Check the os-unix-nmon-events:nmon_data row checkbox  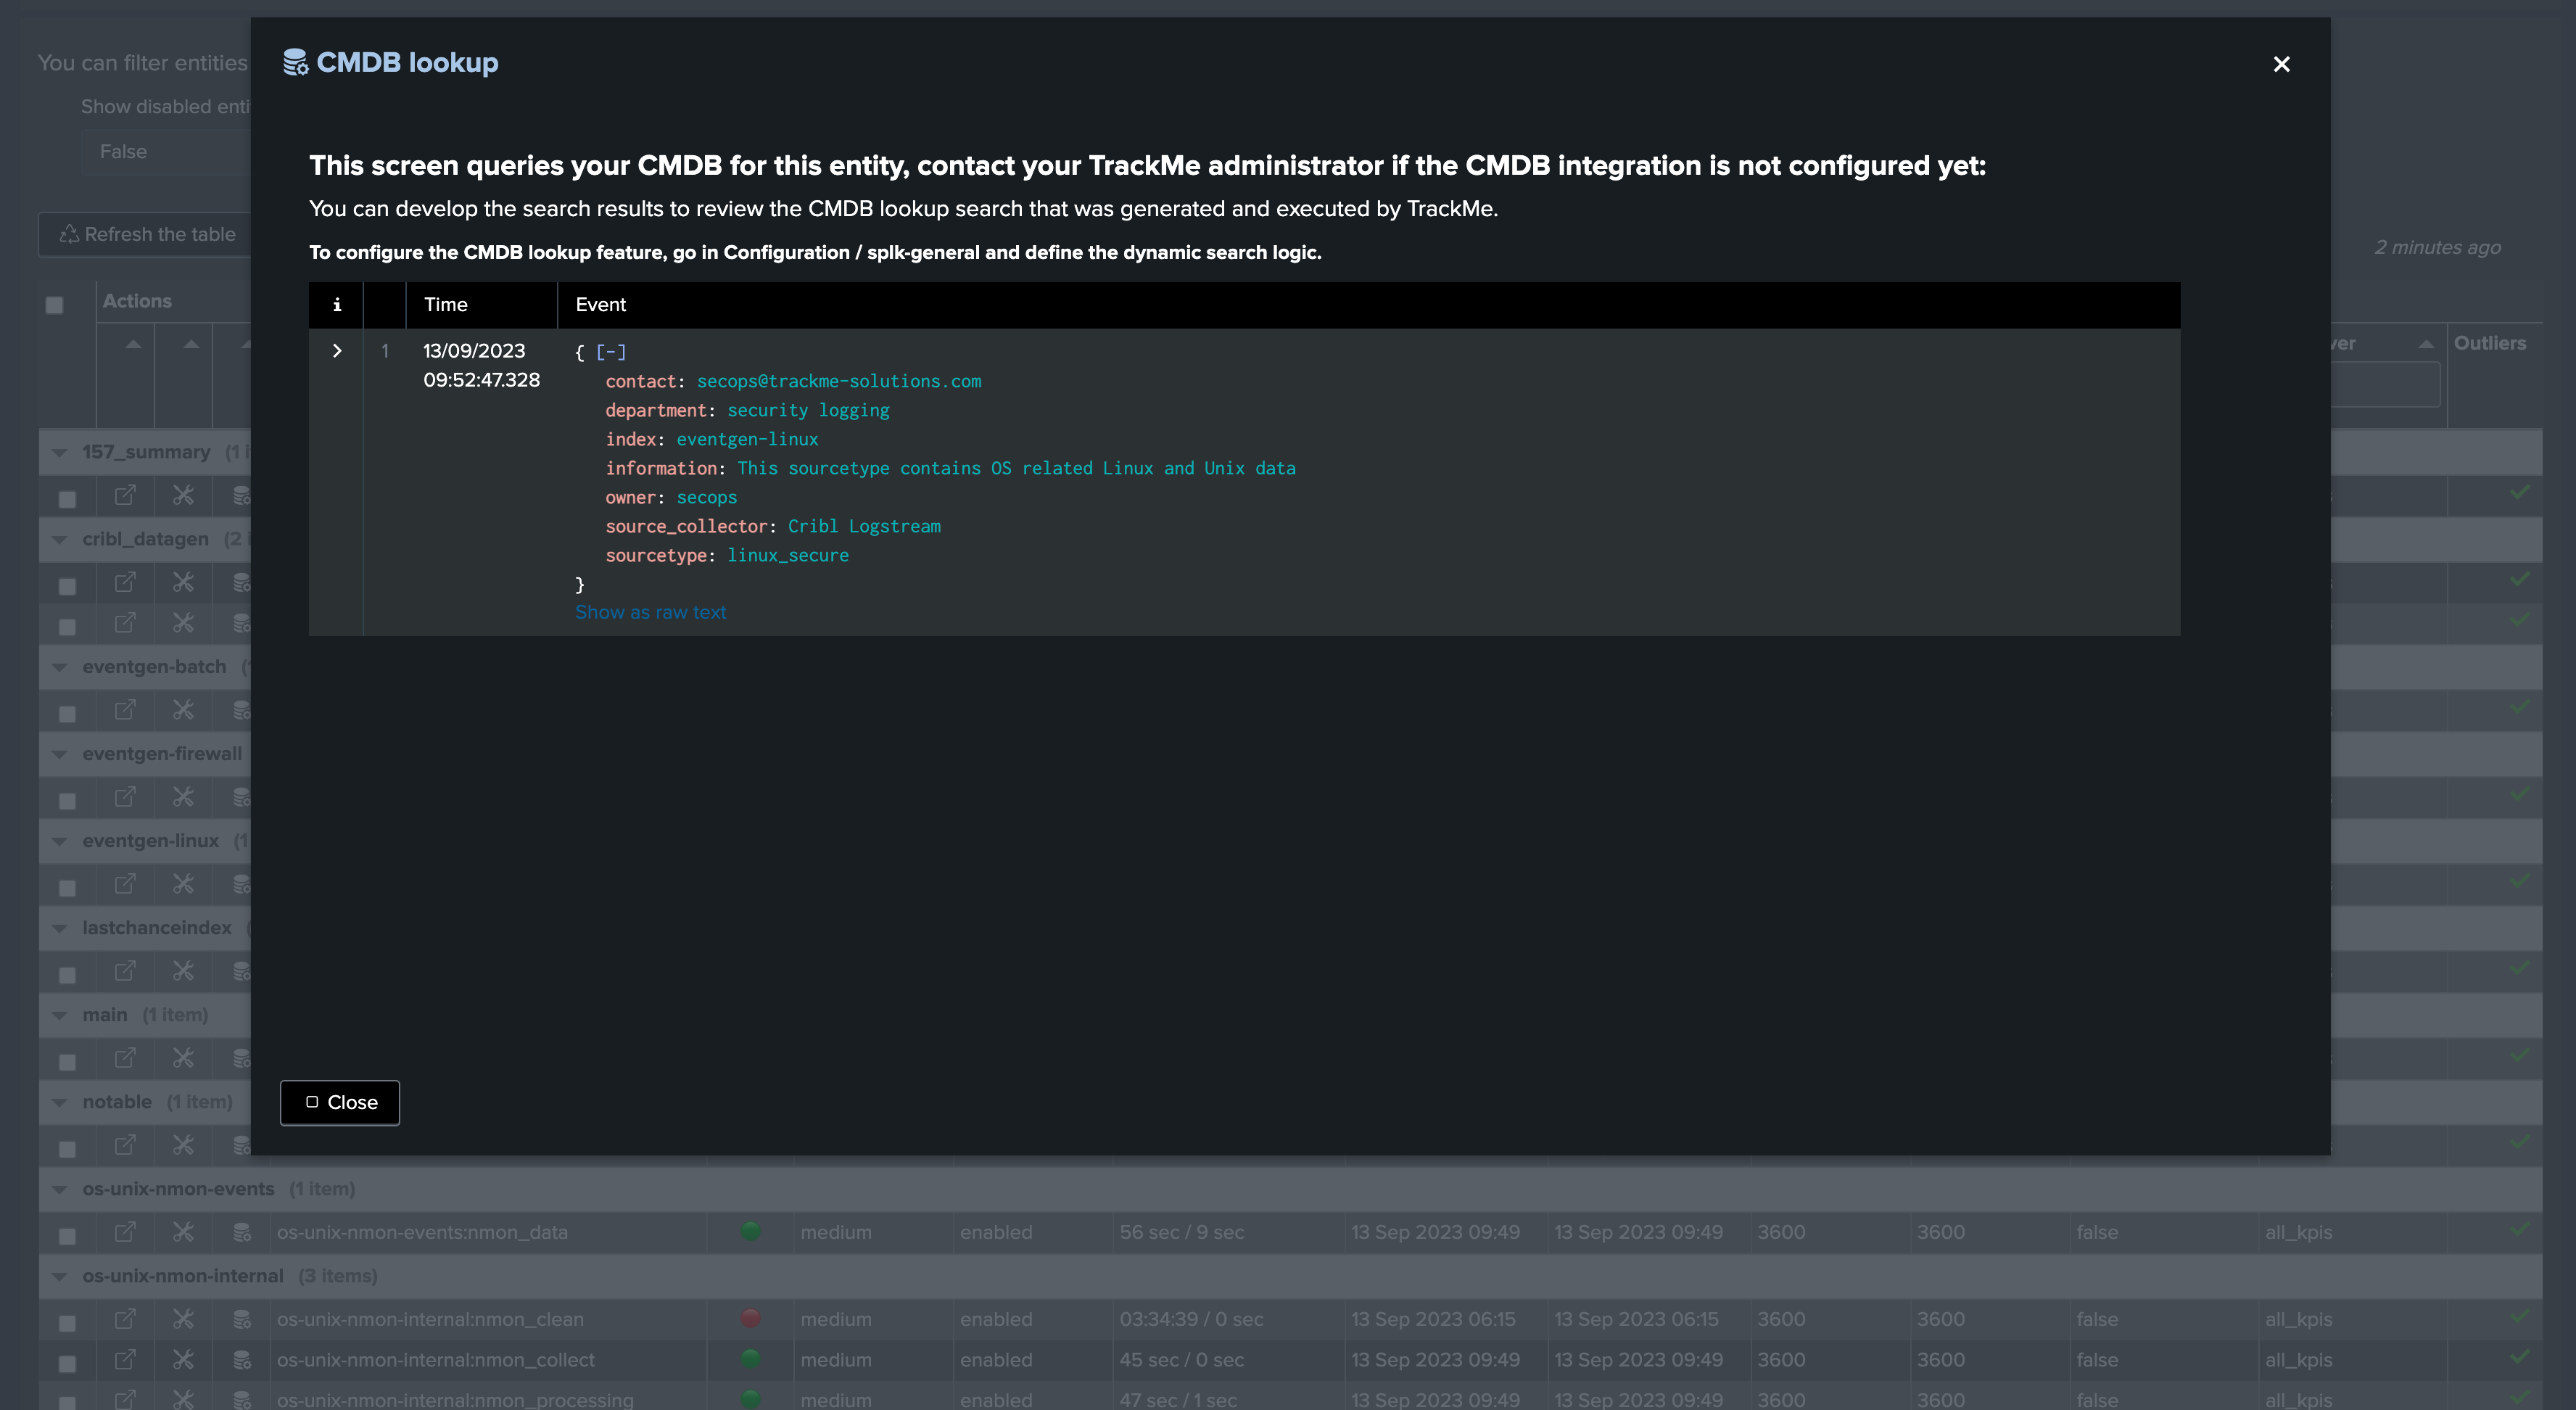pos(67,1236)
